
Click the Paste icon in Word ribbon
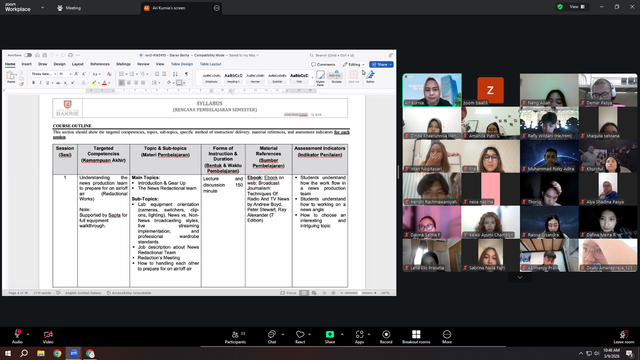[11, 76]
